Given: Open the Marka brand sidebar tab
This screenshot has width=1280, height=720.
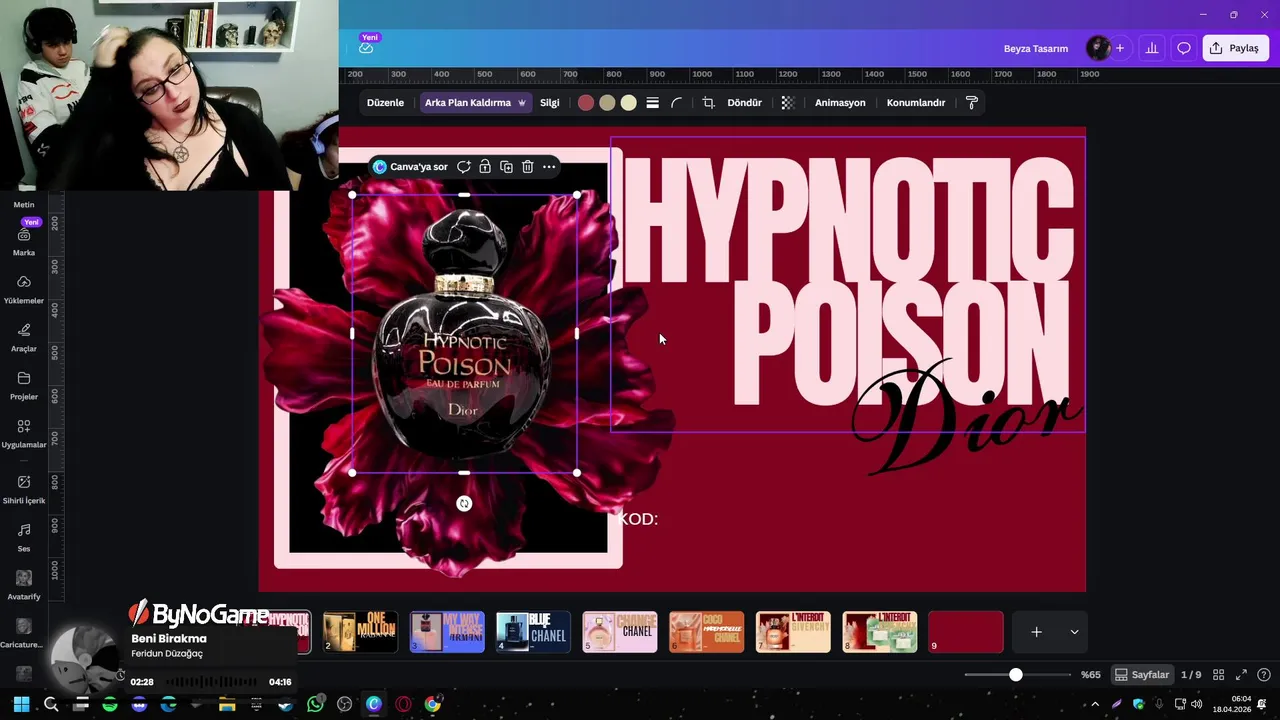Looking at the screenshot, I should 24,242.
